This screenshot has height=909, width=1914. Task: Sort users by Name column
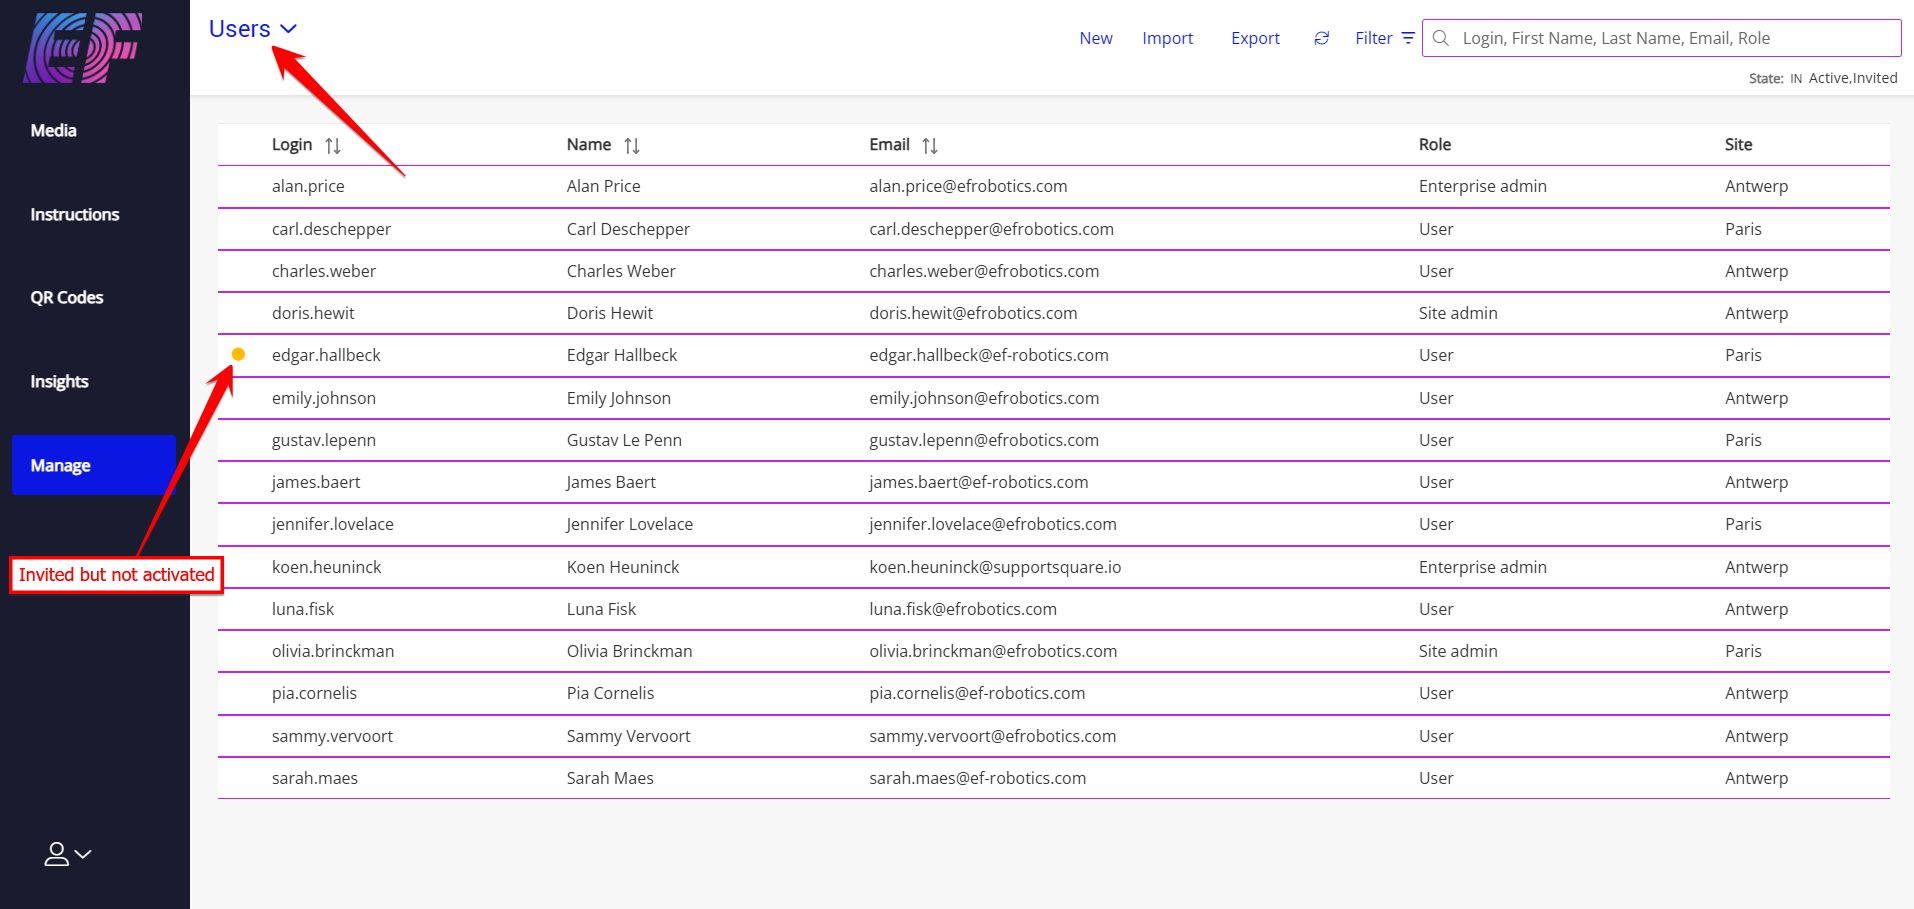(631, 146)
